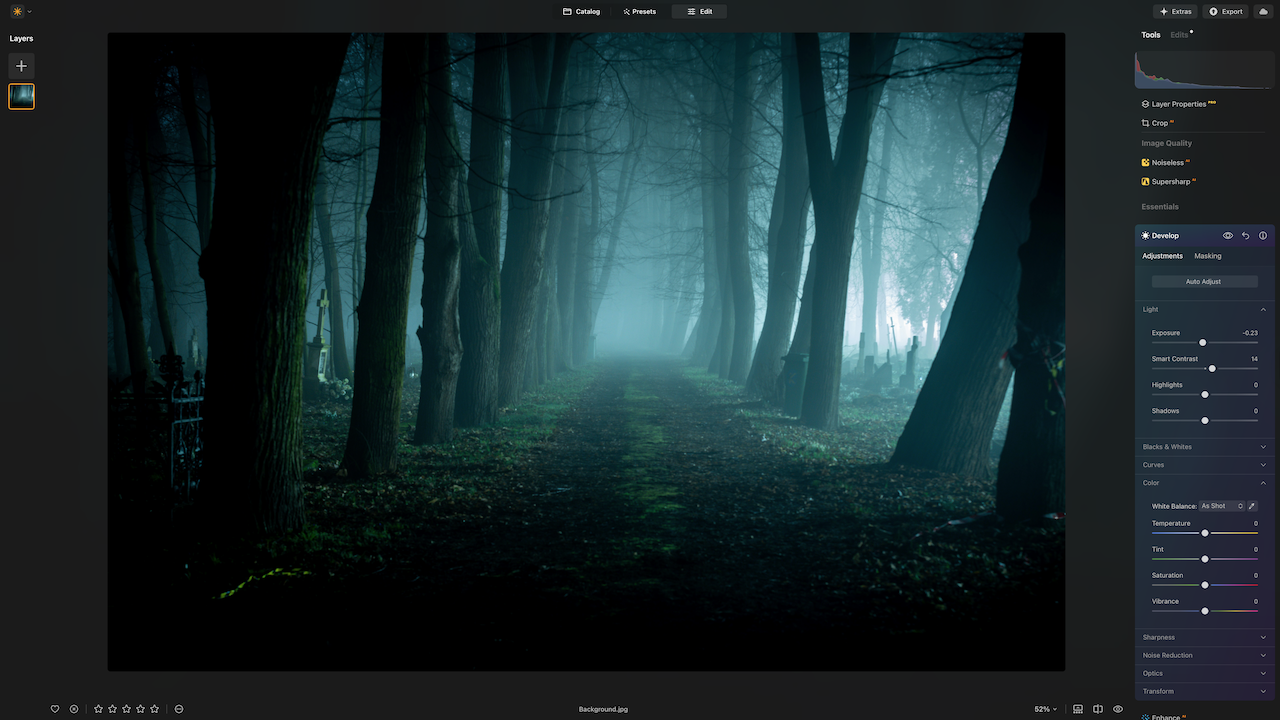Open the Catalog tab
1280x720 pixels.
[581, 12]
